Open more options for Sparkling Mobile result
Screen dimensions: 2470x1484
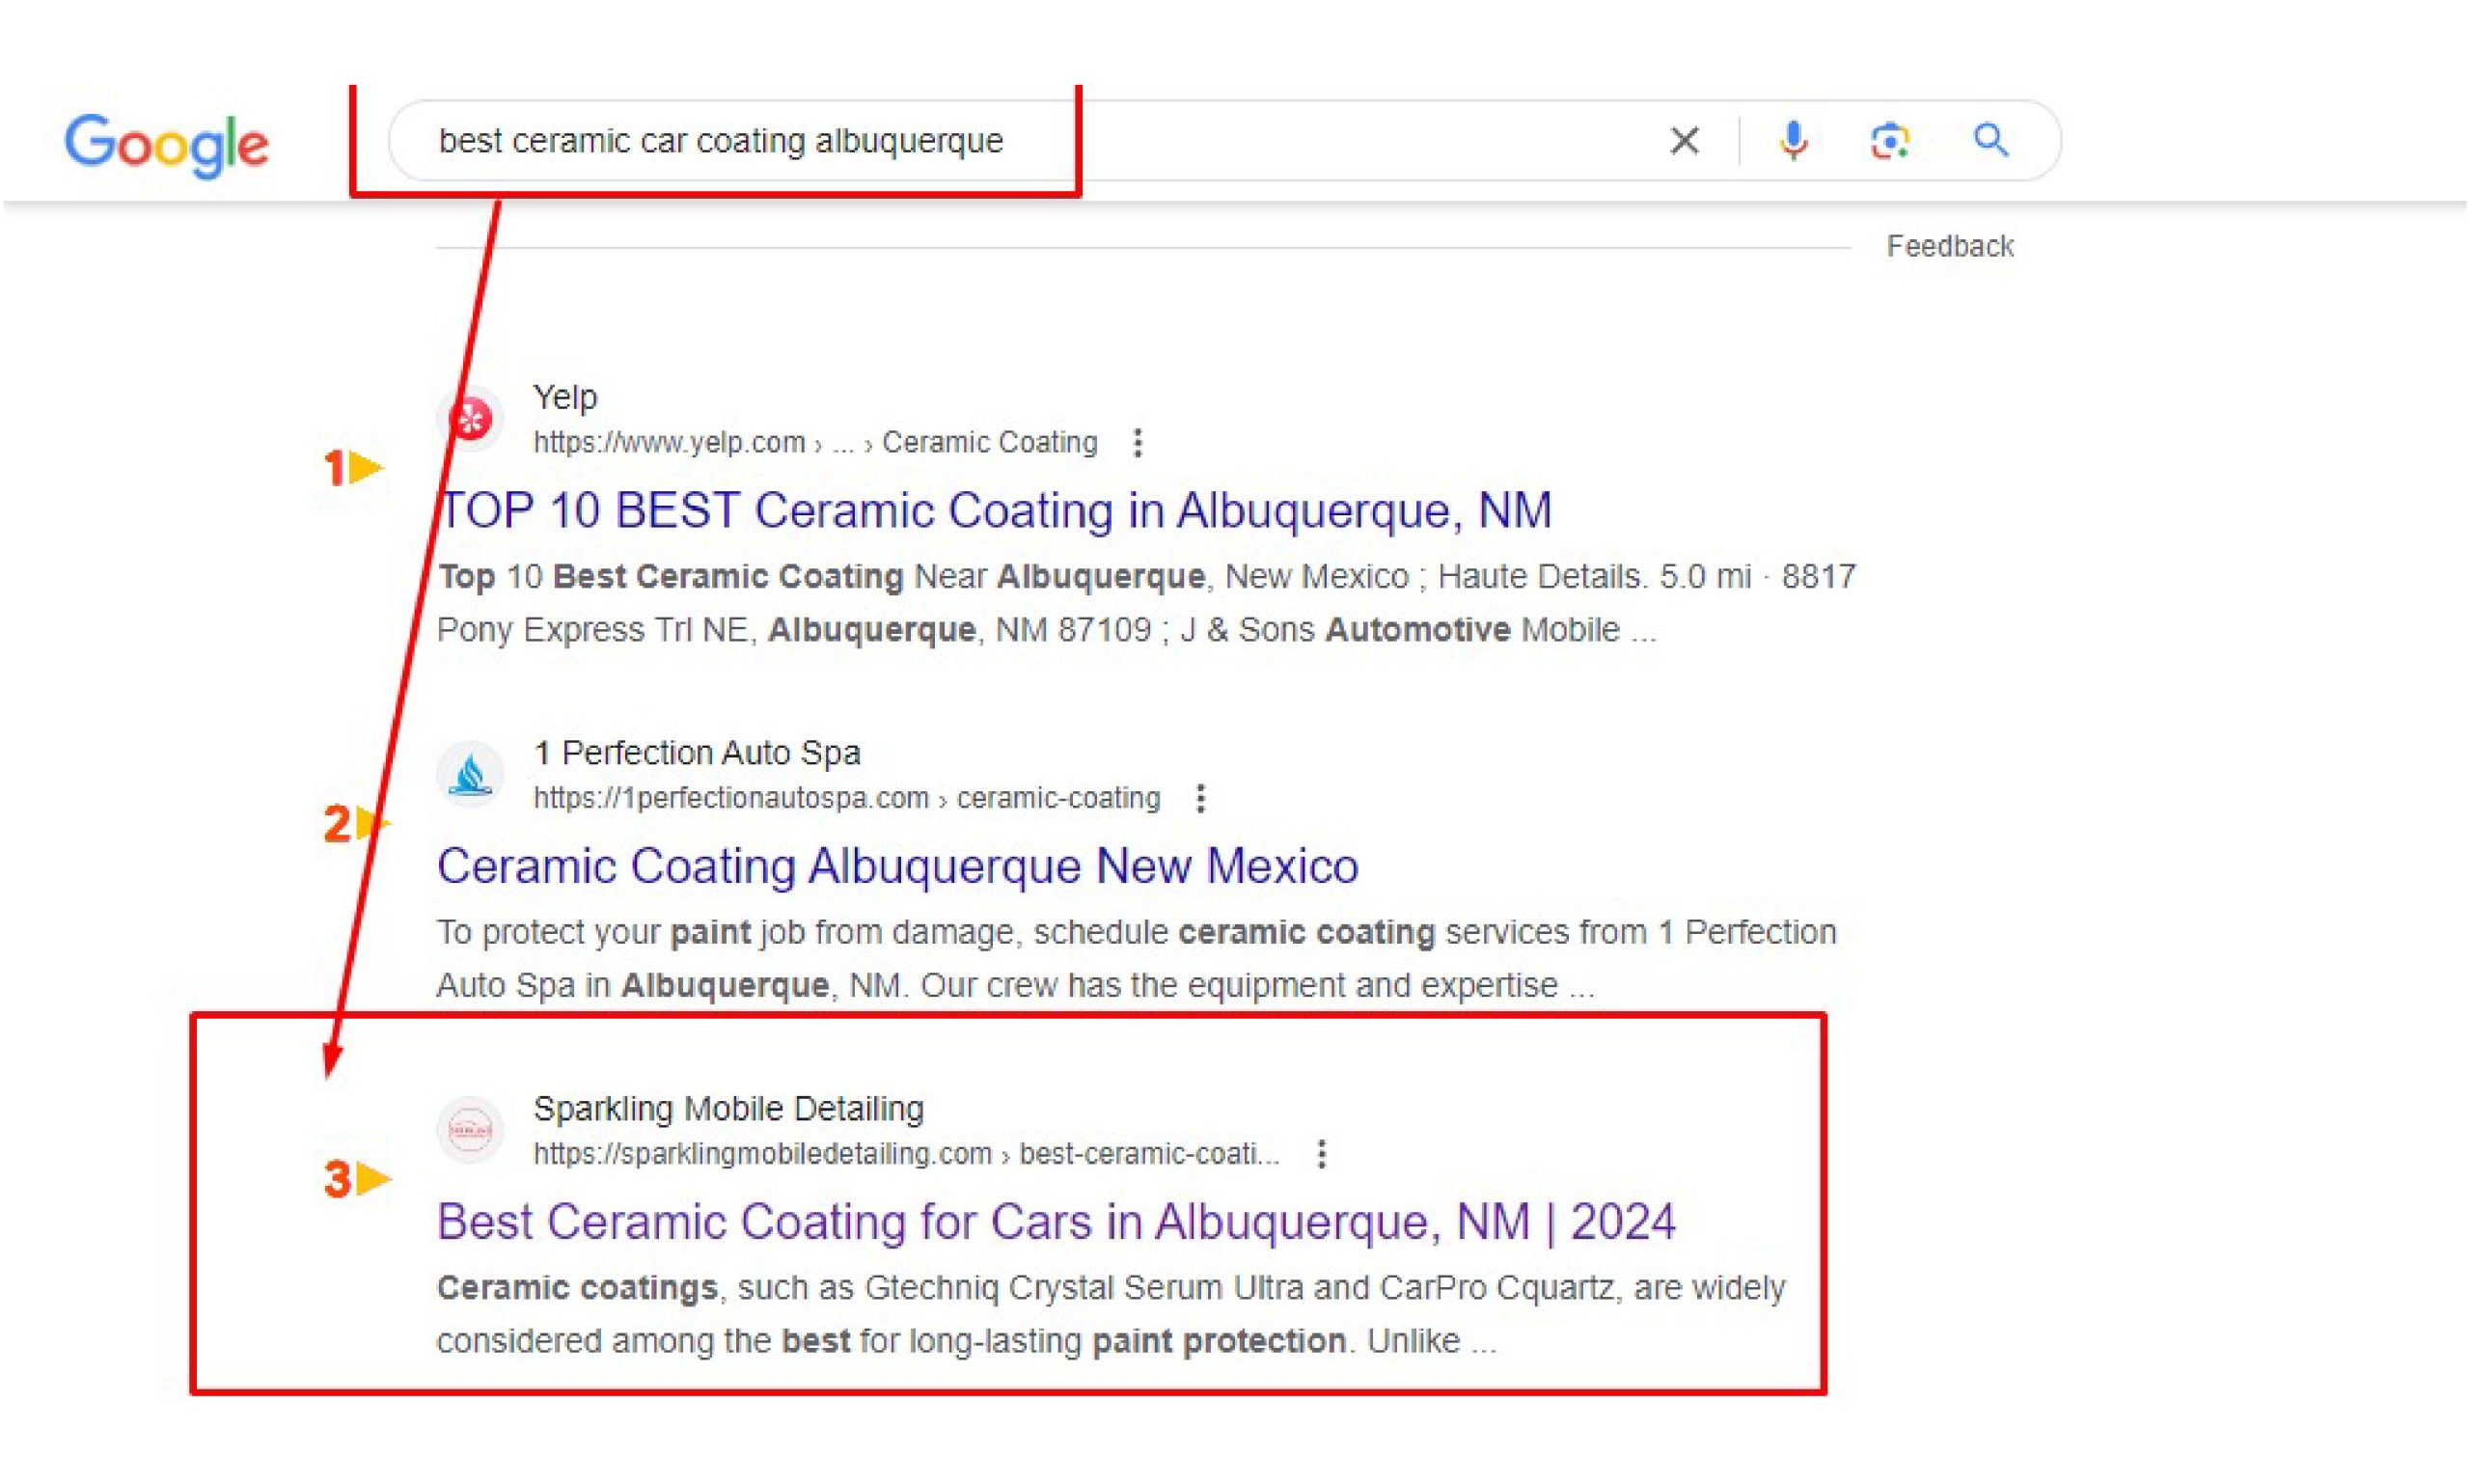click(x=1321, y=1154)
